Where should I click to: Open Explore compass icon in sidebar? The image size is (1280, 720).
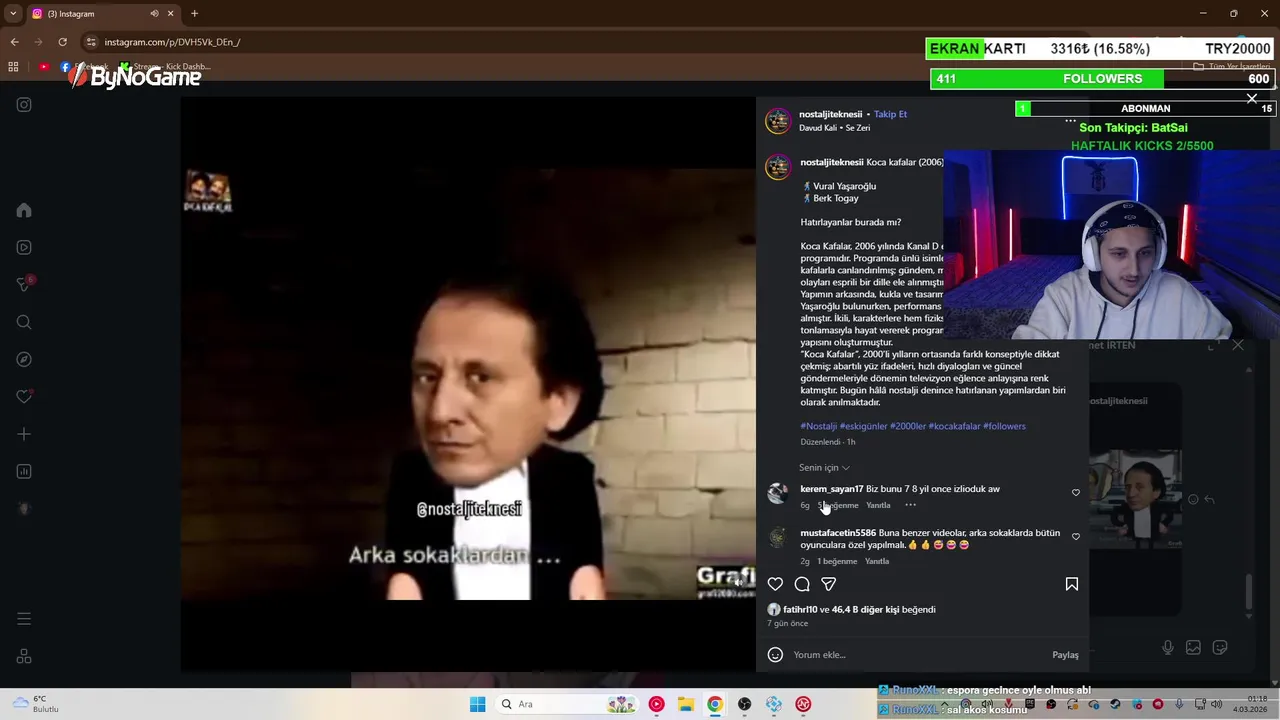(24, 359)
